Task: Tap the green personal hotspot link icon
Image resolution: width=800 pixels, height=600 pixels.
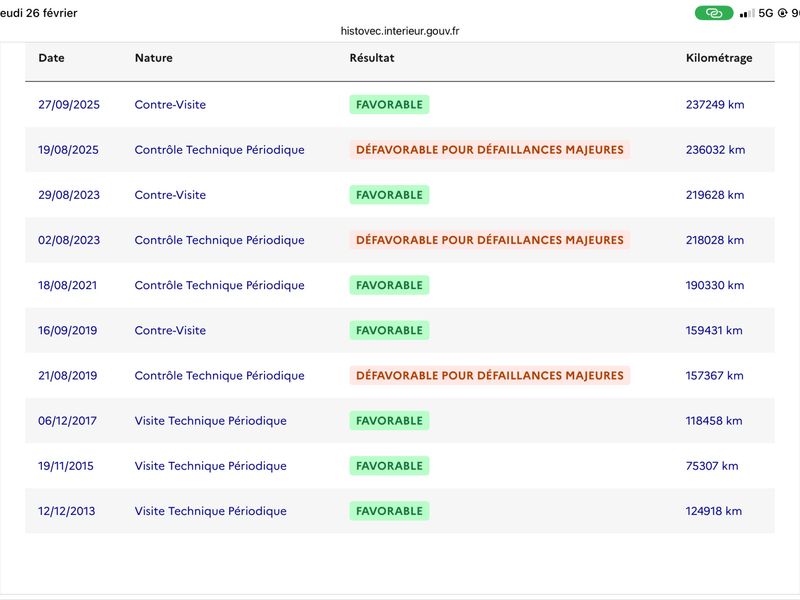Action: point(714,13)
